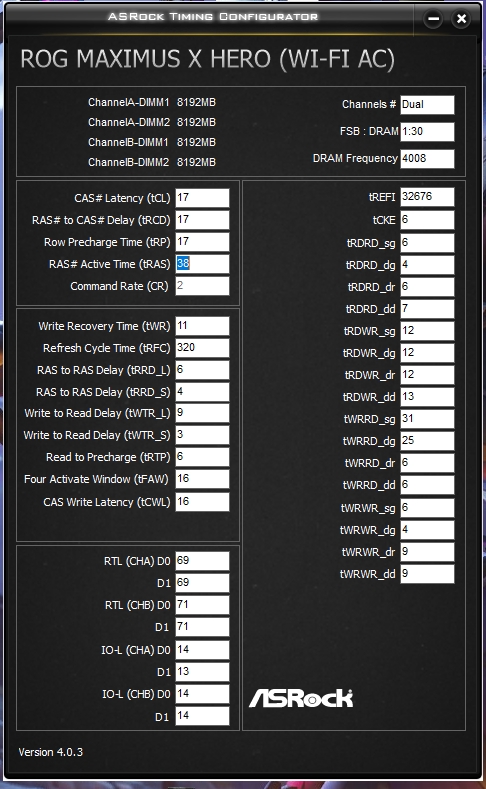Select the Channels # field showing Dual

[x=427, y=105]
